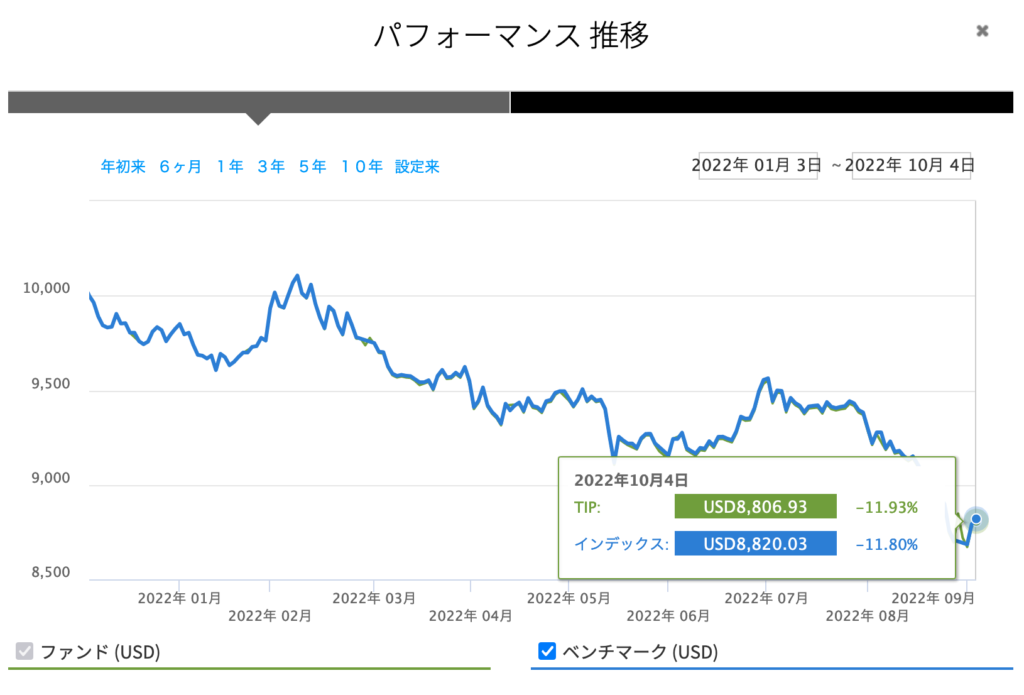
Task: Click the 2022年 05月 x-axis label
Action: click(568, 598)
